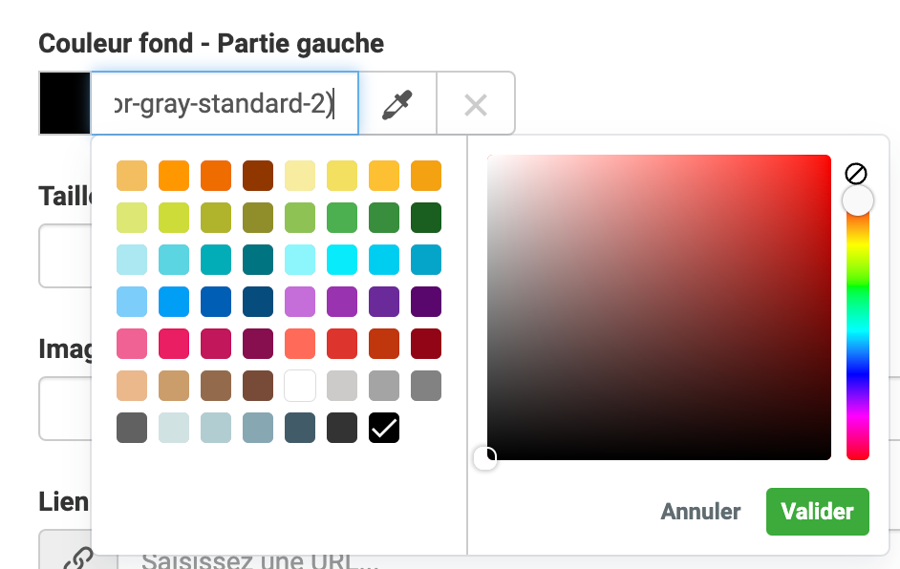Select the dark purple swatch
This screenshot has height=569, width=900.
pos(426,302)
